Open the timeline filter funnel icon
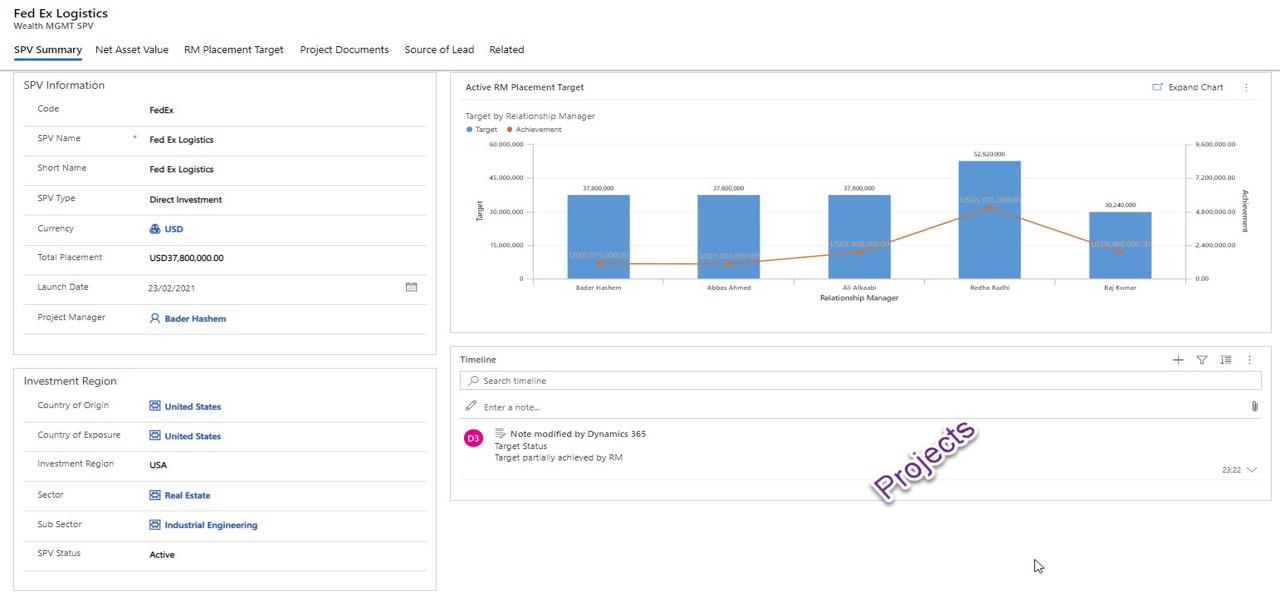 [1202, 360]
